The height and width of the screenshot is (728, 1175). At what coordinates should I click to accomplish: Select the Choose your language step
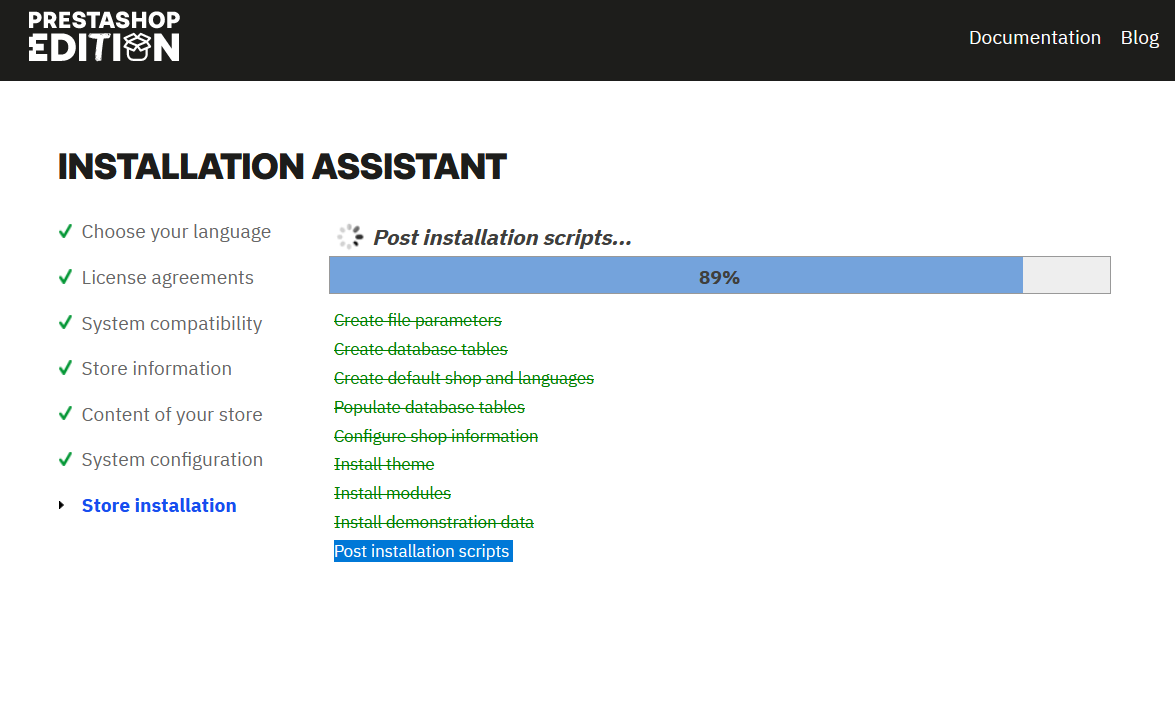tap(176, 232)
